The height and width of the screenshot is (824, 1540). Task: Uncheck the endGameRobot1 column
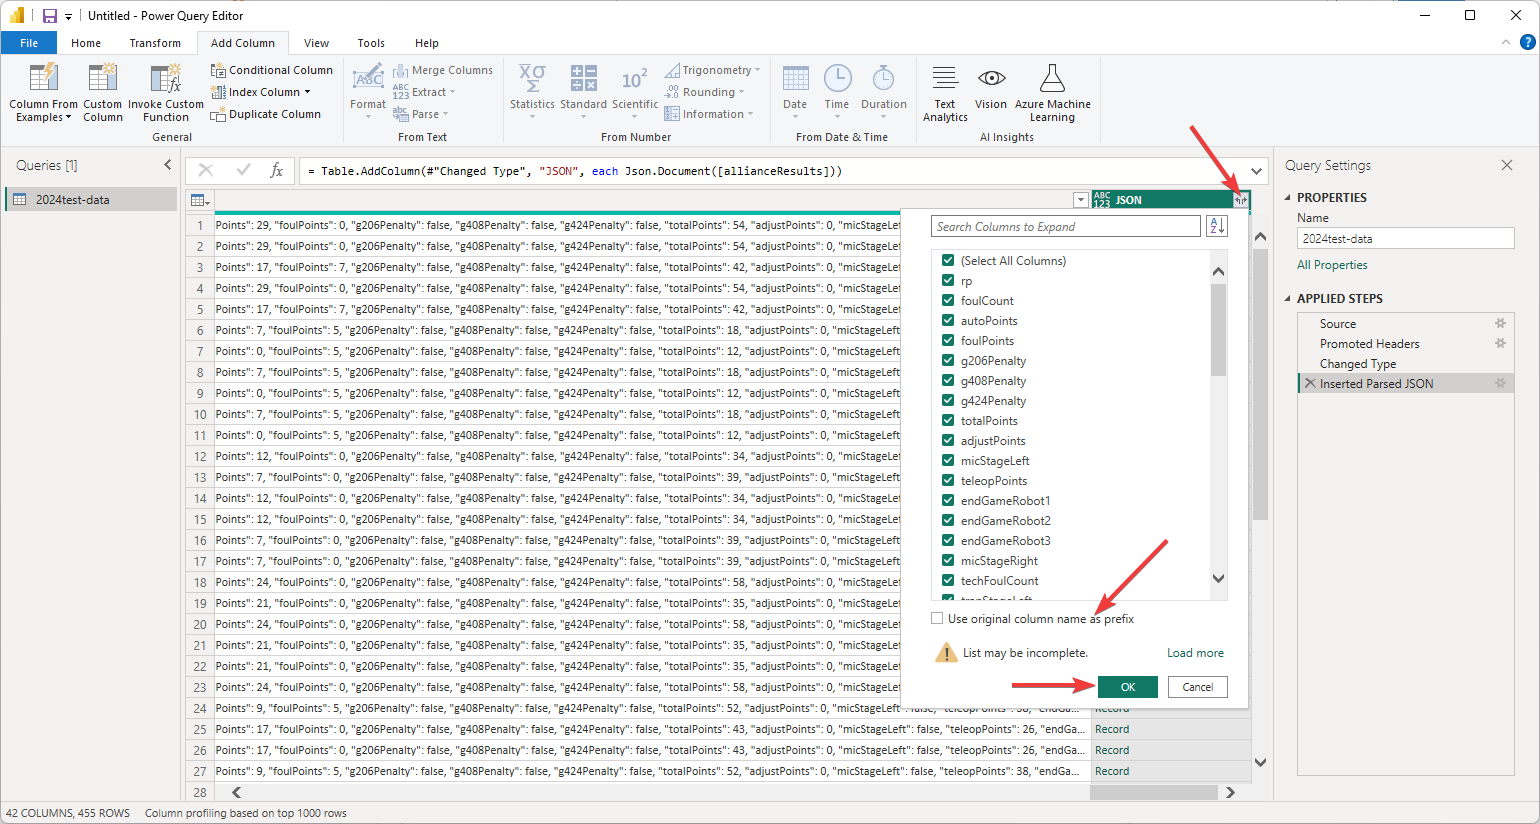[x=948, y=500]
